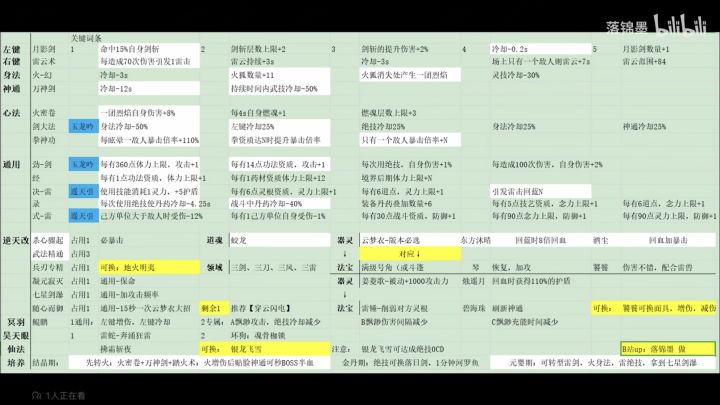
Task: Select the 神通 row label
Action: coord(11,88)
